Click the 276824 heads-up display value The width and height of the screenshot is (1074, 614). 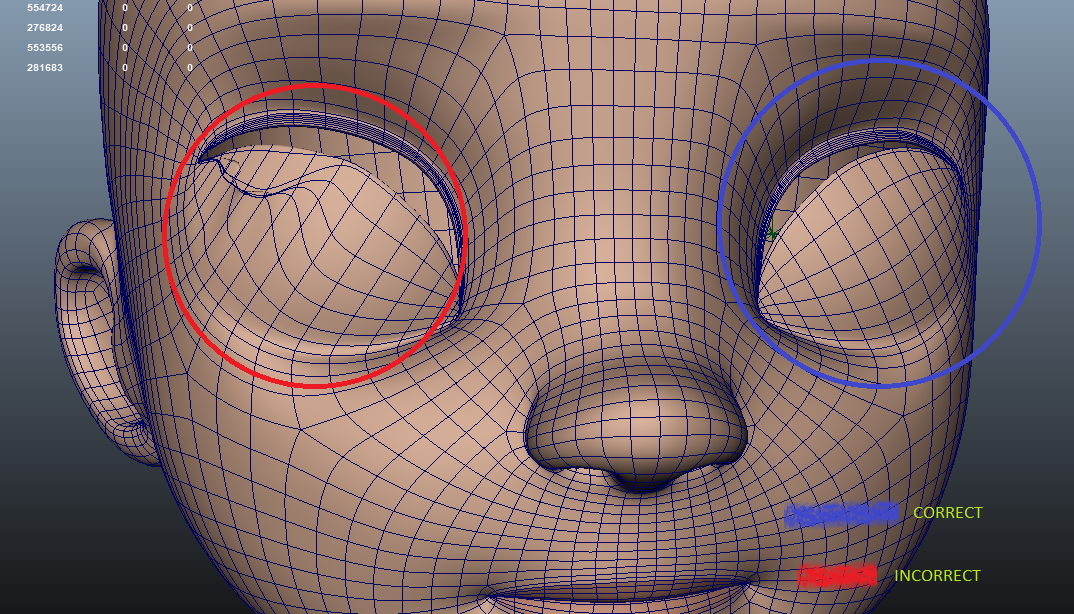[45, 27]
